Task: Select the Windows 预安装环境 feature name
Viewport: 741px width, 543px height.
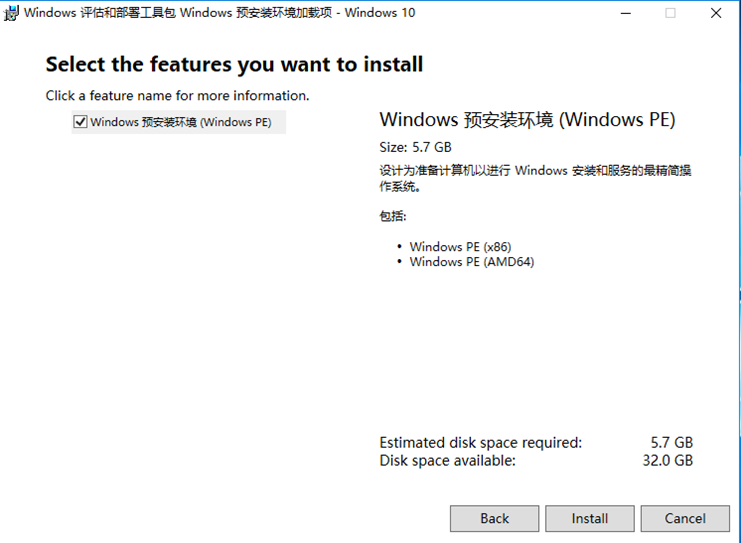Action: pos(180,122)
